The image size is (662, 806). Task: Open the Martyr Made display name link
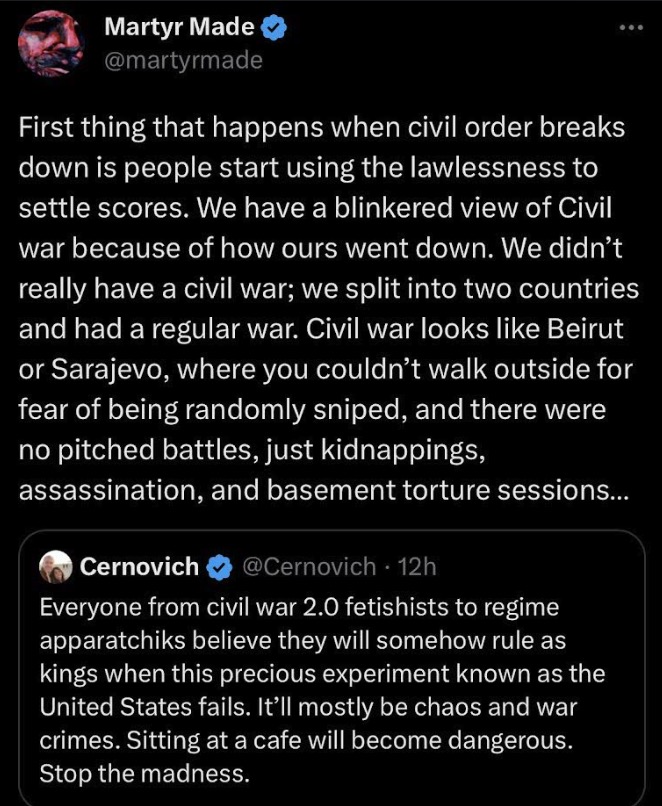pyautogui.click(x=179, y=29)
